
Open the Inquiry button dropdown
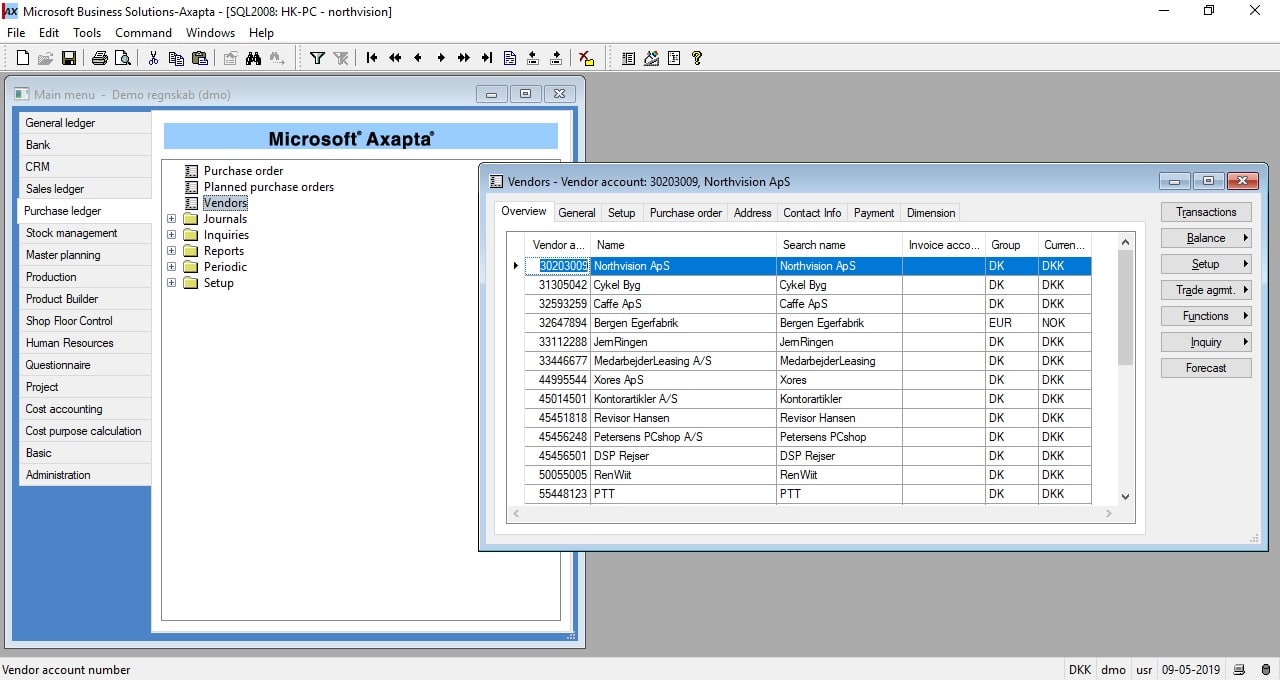(1206, 342)
